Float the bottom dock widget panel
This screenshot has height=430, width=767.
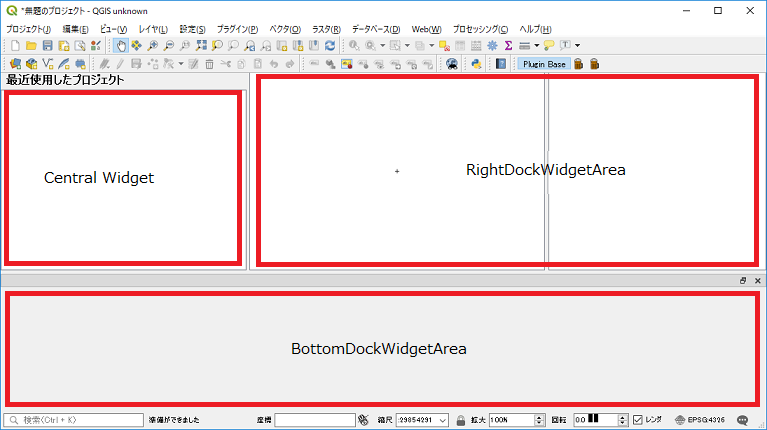[x=743, y=281]
